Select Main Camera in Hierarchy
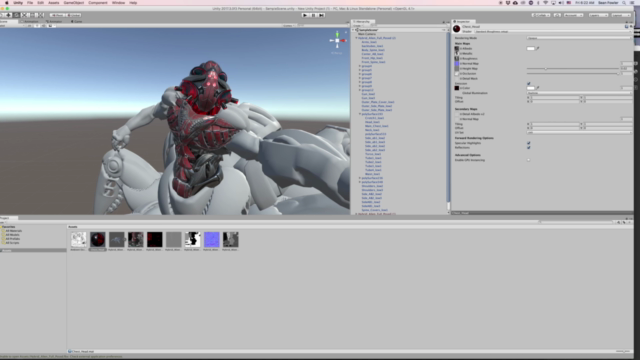Viewport: 640px width, 360px height. coord(367,34)
